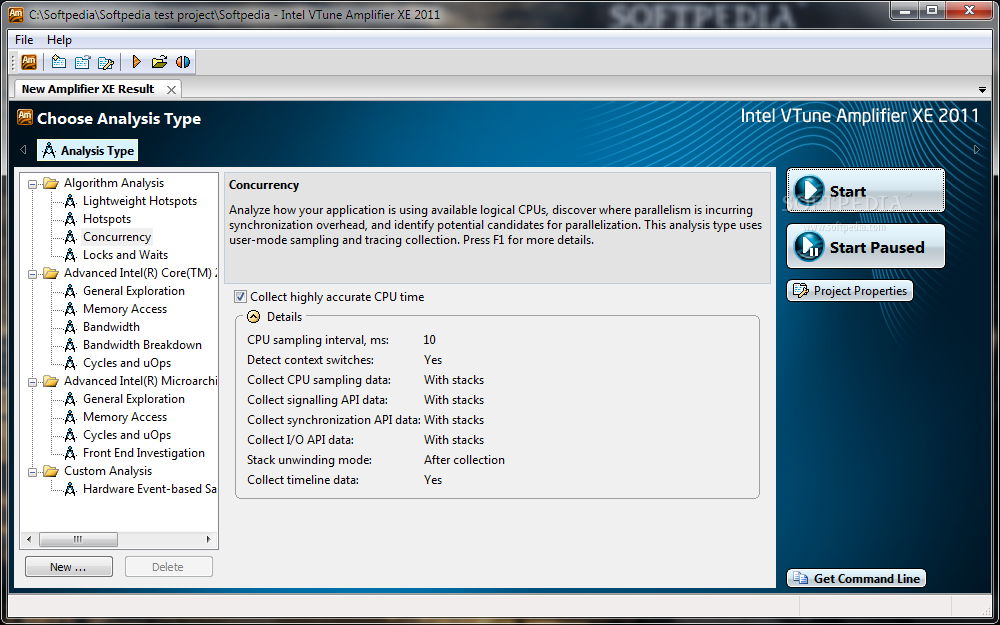Select Locks and Waits analysis
Image resolution: width=1000 pixels, height=625 pixels.
click(x=125, y=254)
